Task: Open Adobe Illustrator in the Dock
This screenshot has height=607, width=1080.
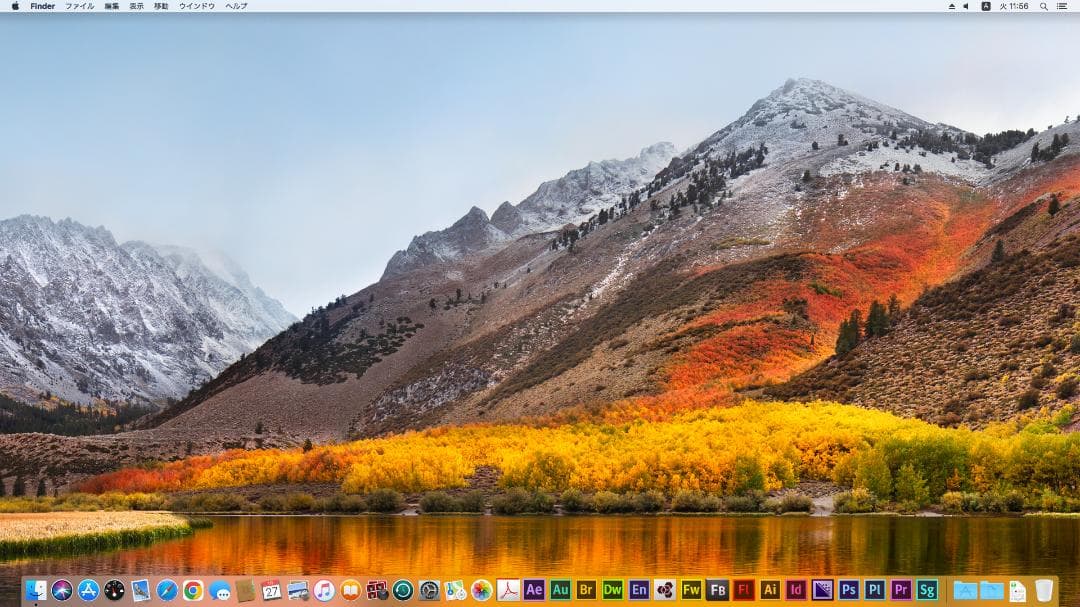Action: coord(768,590)
